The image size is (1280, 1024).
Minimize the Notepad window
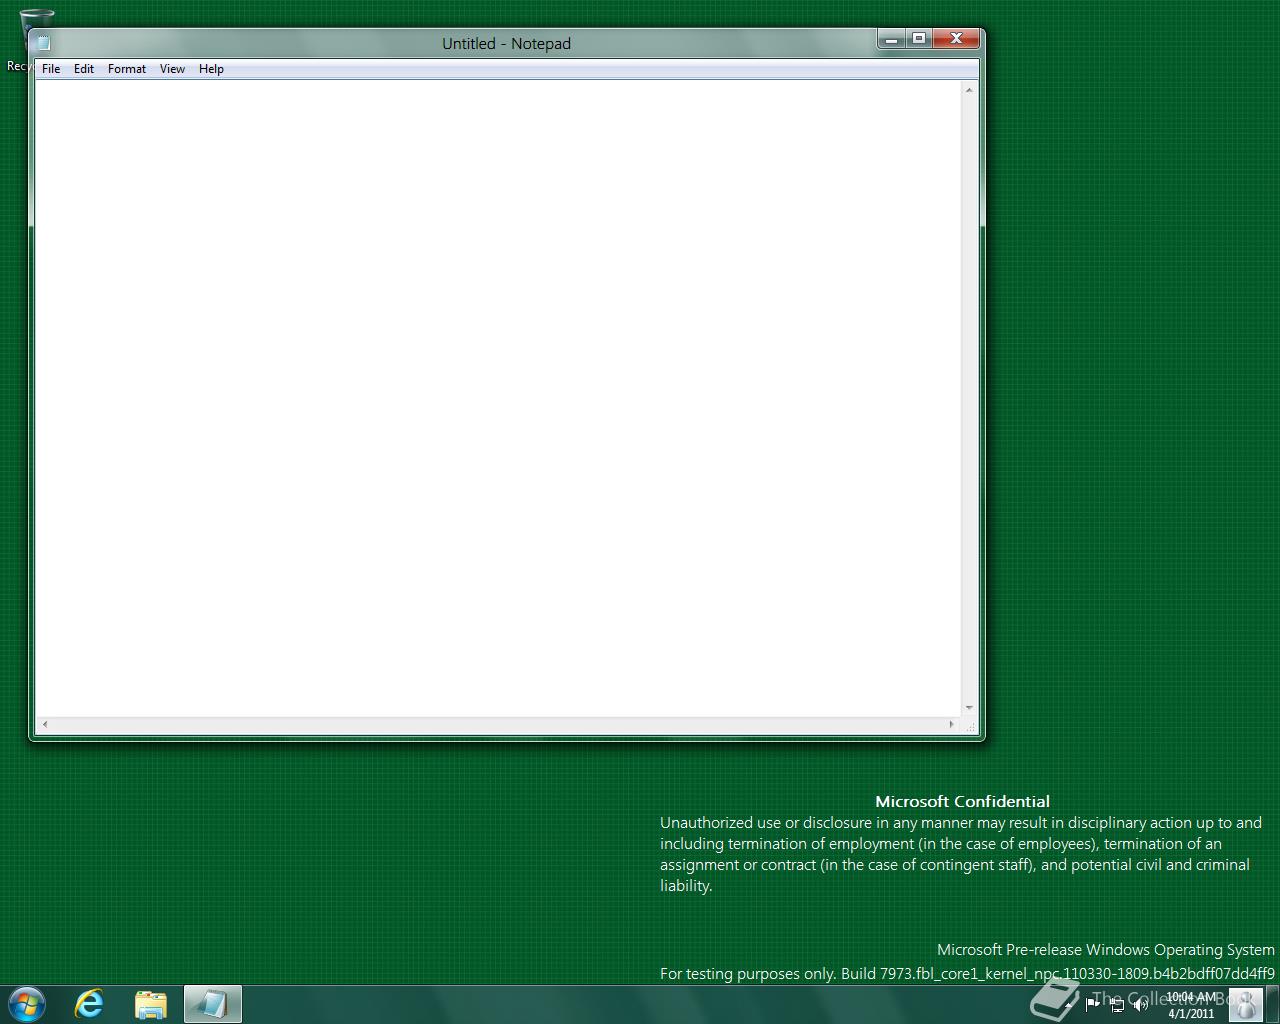[891, 39]
